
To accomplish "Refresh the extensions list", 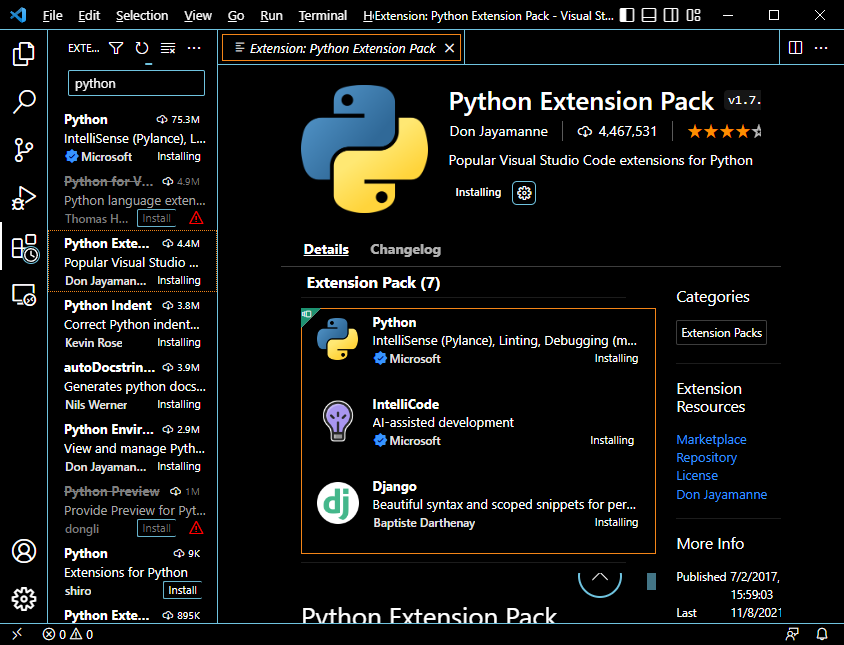I will pos(142,48).
